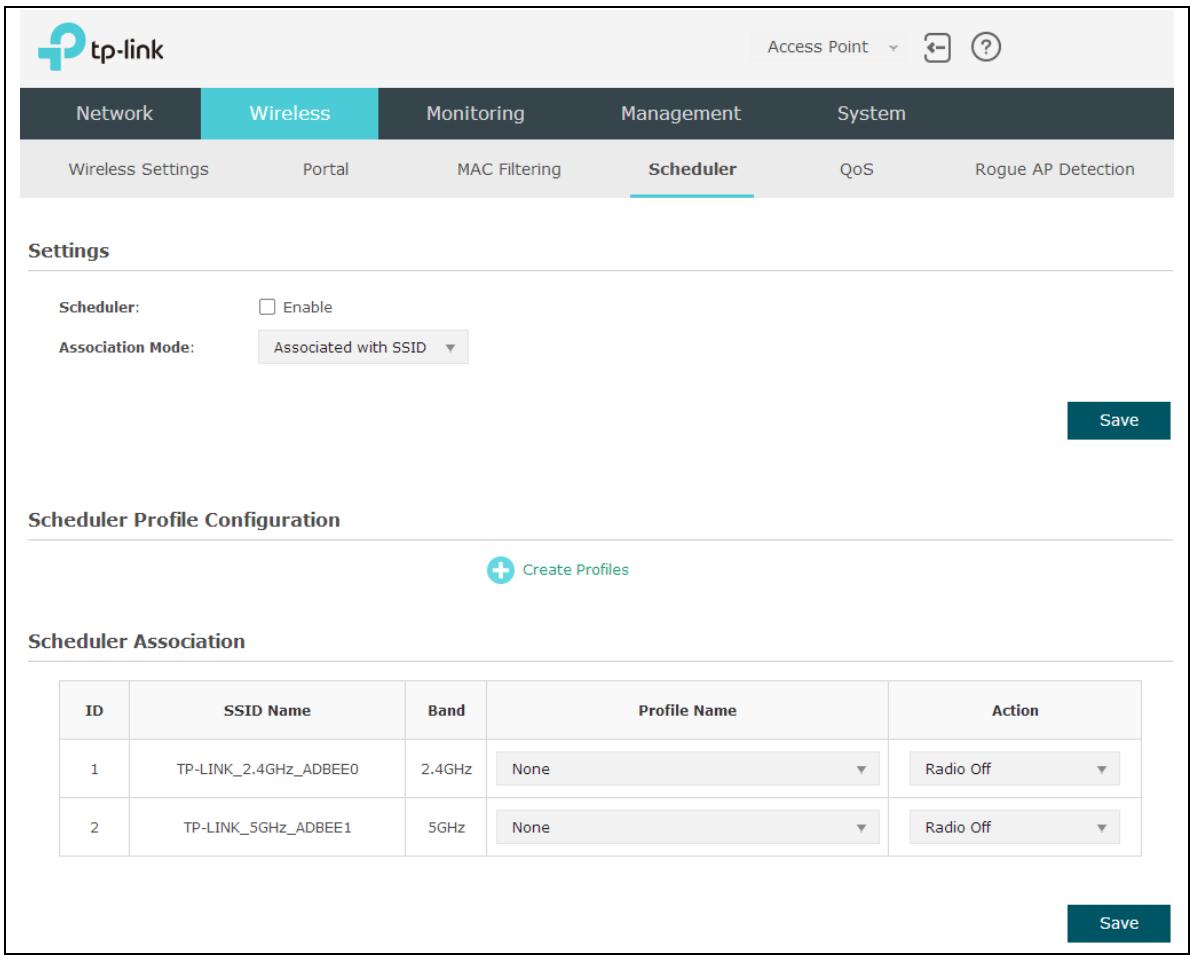Switch to the Network tab
Screen dimensions: 1190x956
[114, 113]
